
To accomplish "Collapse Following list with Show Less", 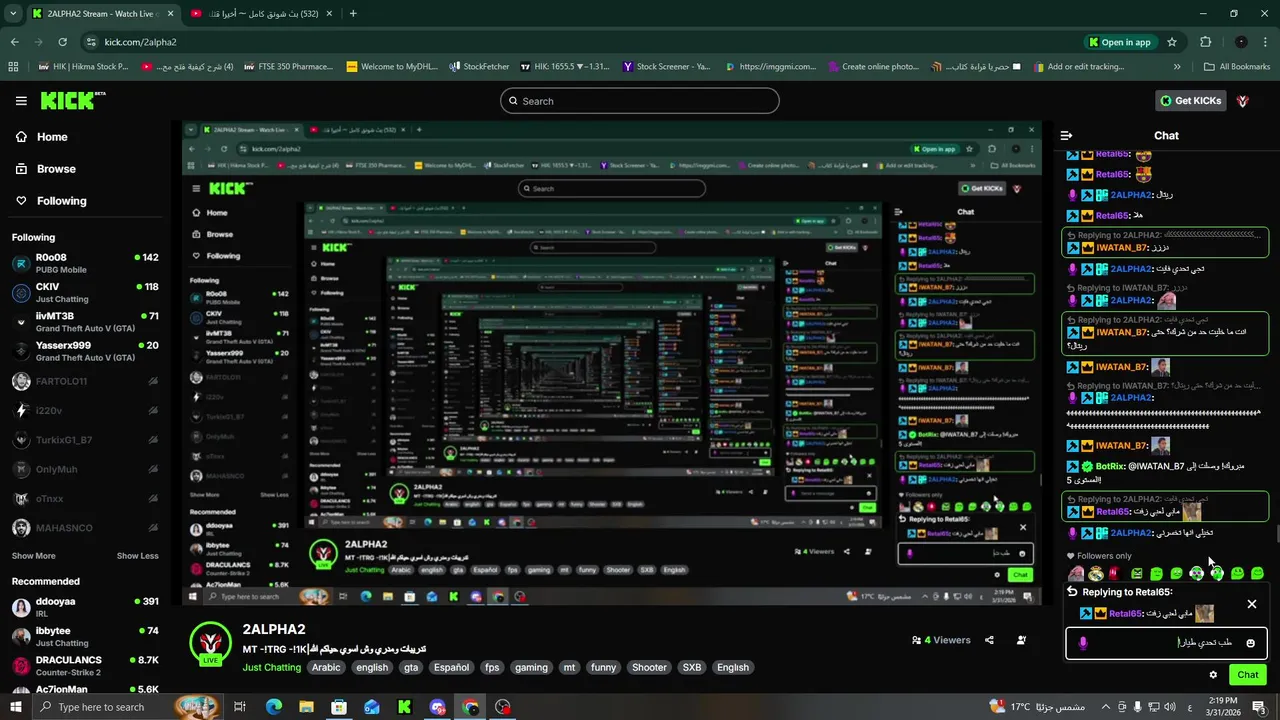I will pos(137,556).
